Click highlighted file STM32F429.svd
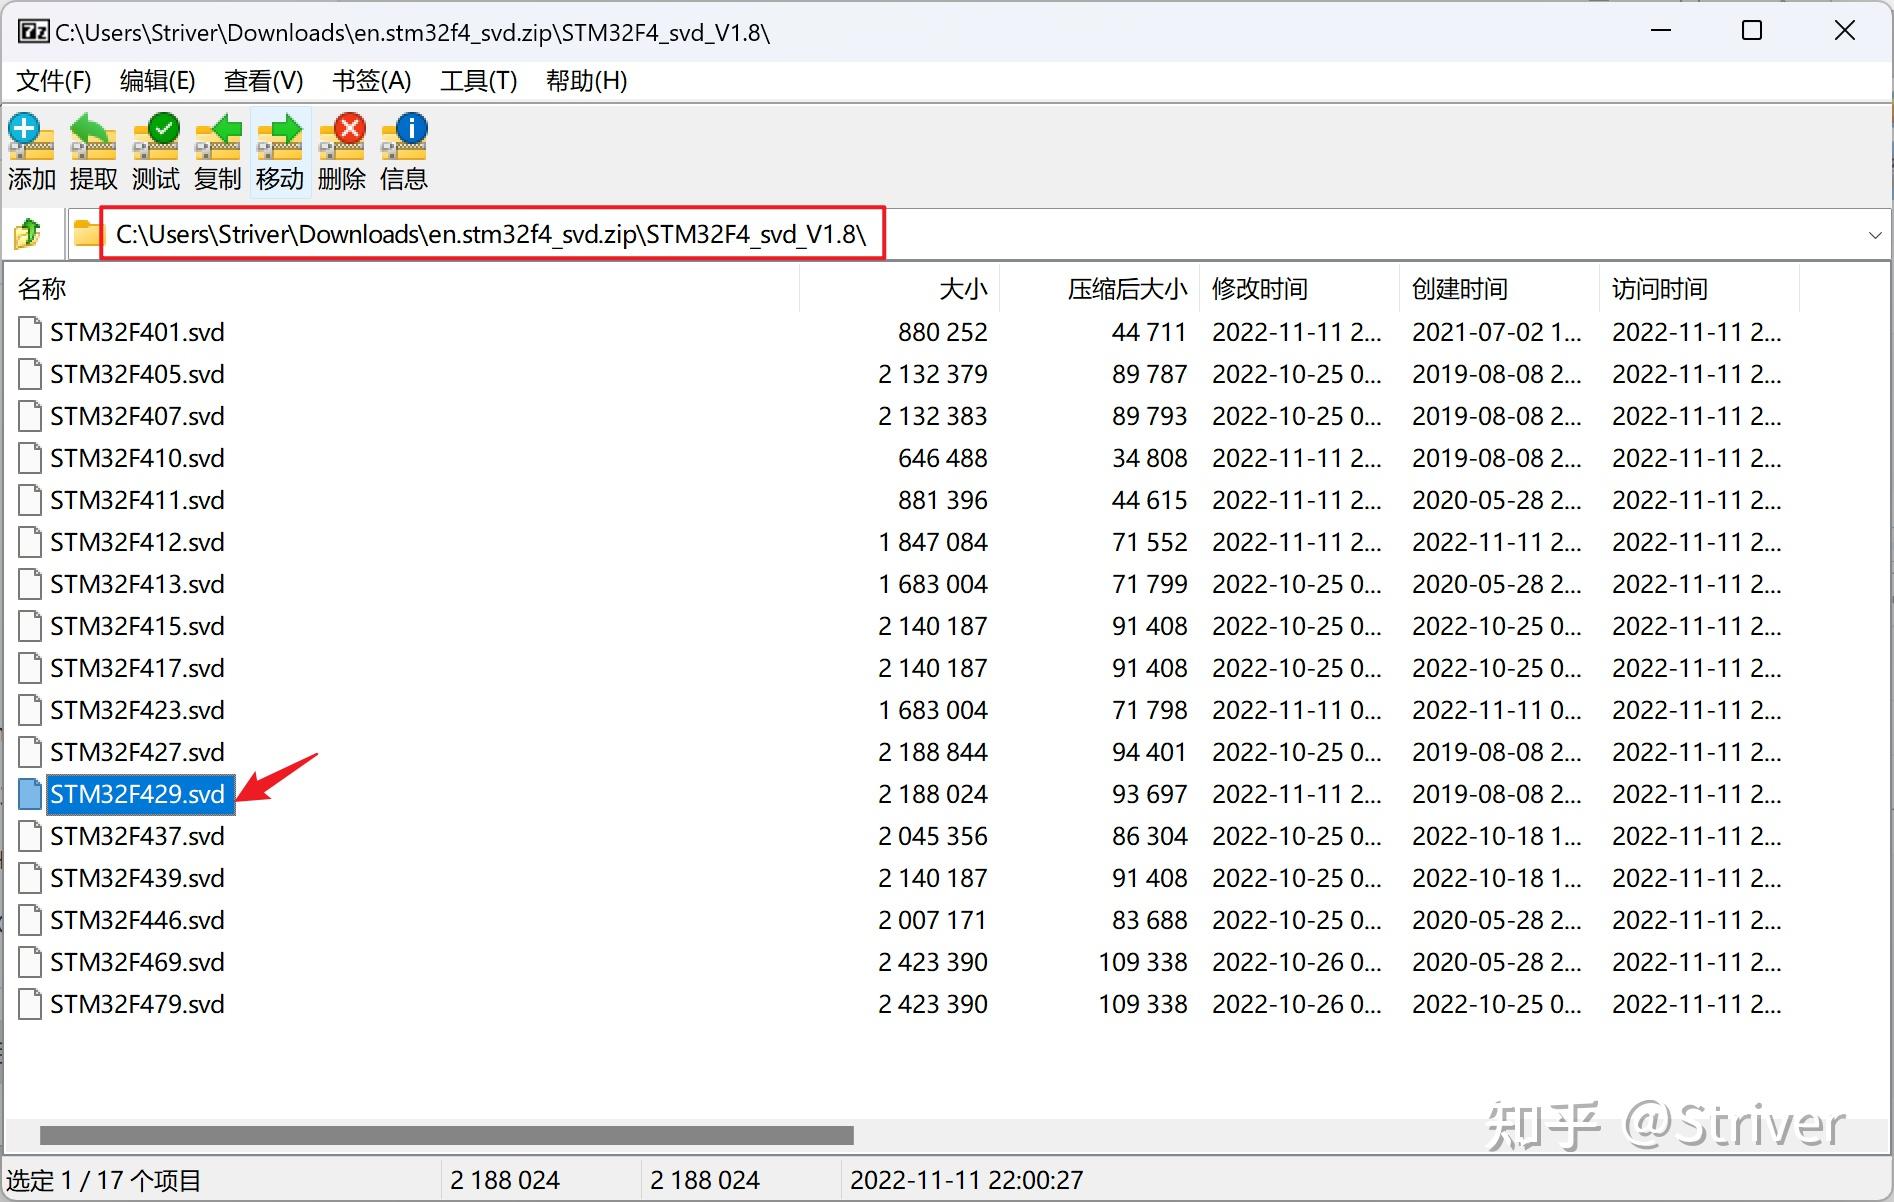 pos(140,794)
